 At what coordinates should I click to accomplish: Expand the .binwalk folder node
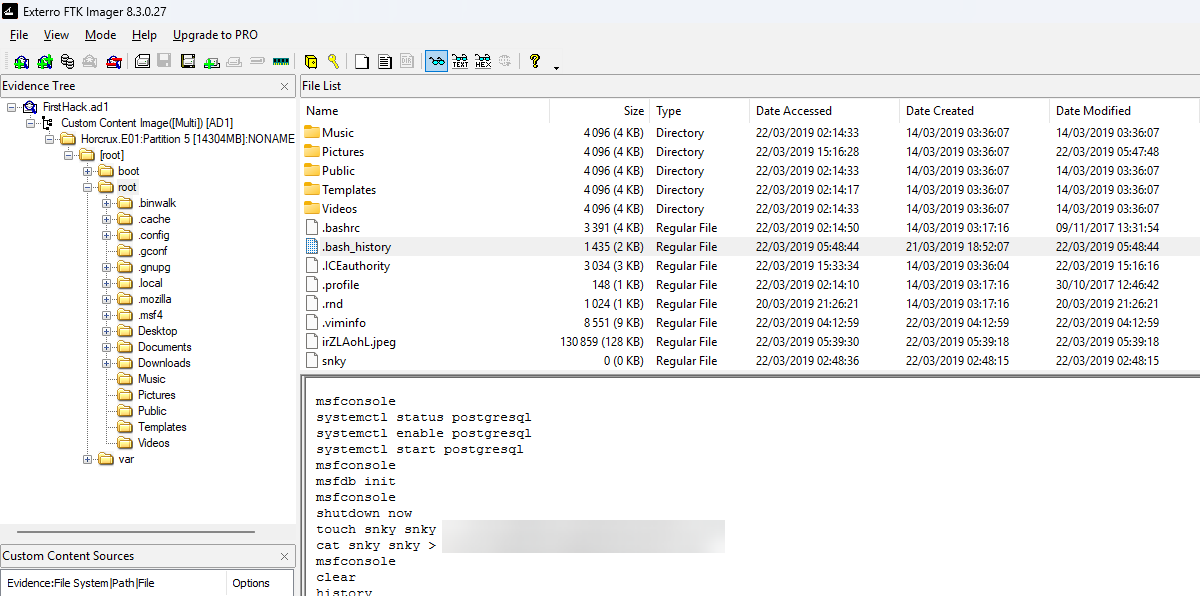pyautogui.click(x=107, y=203)
